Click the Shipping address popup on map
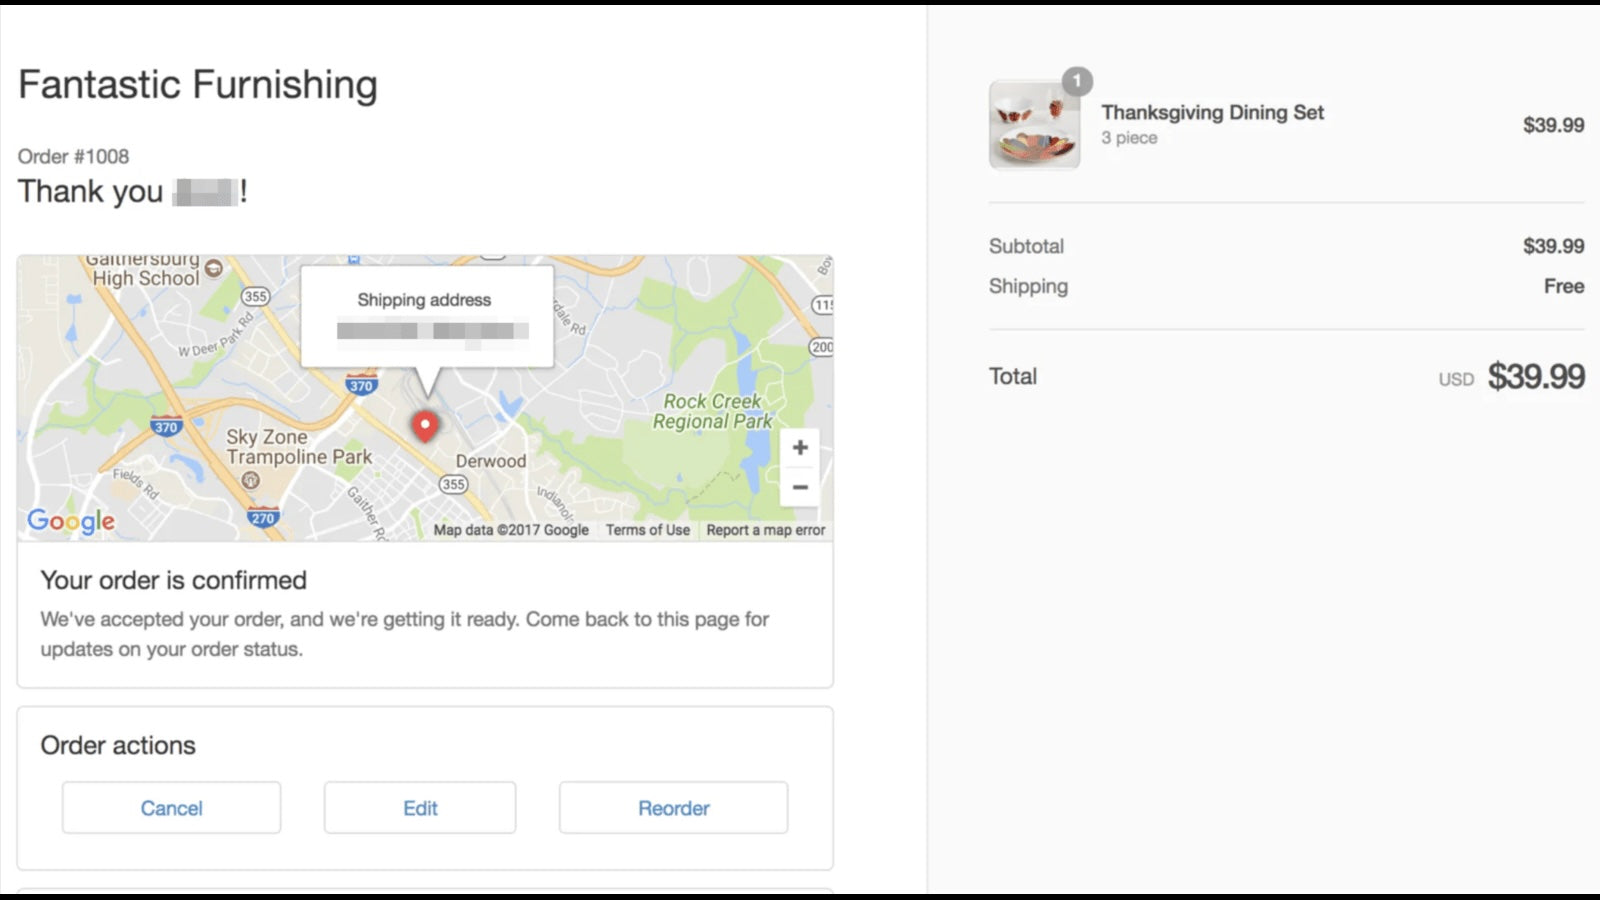 (x=426, y=315)
